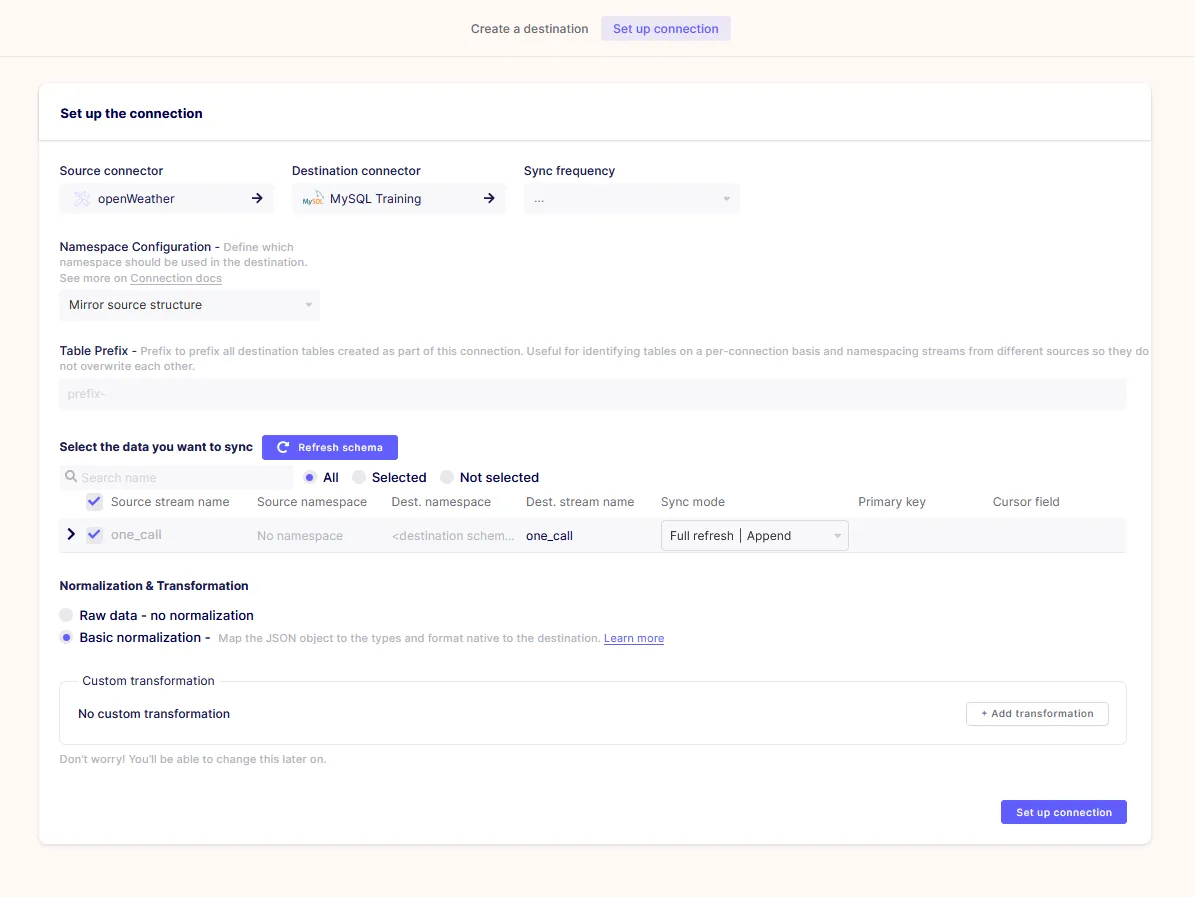Click the refresh icon in Refresh schema

(283, 447)
